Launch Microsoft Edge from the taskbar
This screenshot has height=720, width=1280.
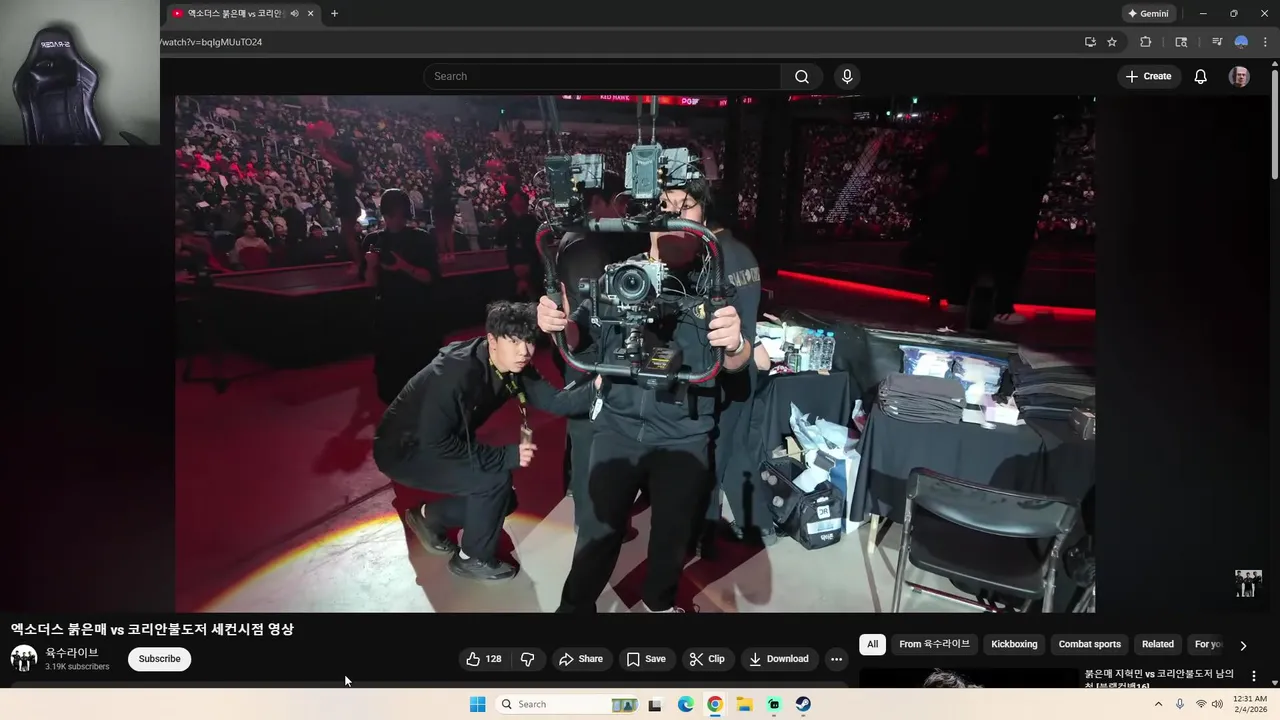(685, 704)
